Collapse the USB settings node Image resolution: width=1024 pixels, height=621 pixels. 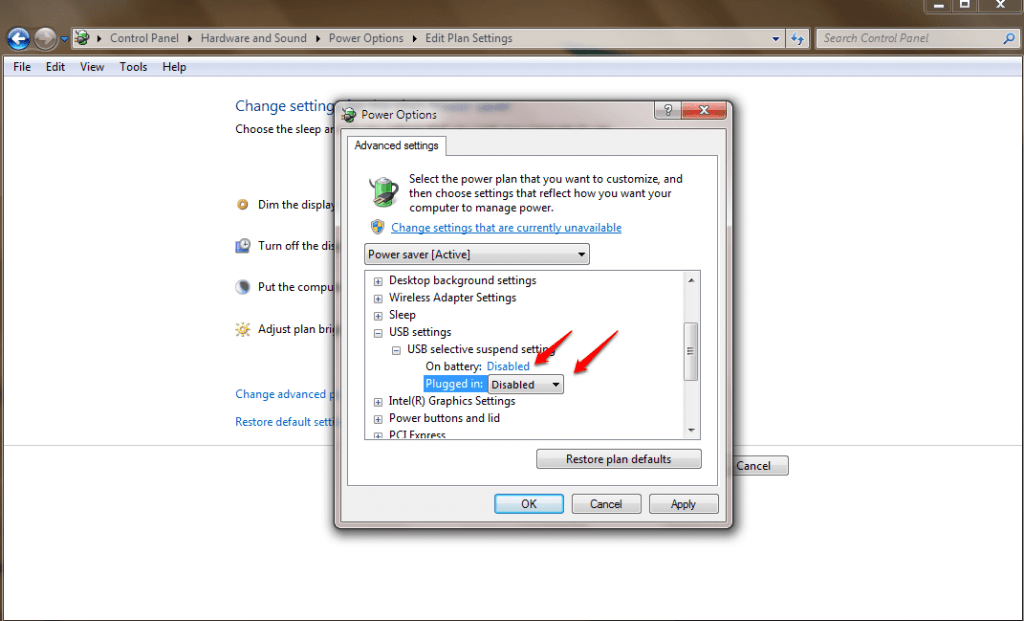click(378, 332)
